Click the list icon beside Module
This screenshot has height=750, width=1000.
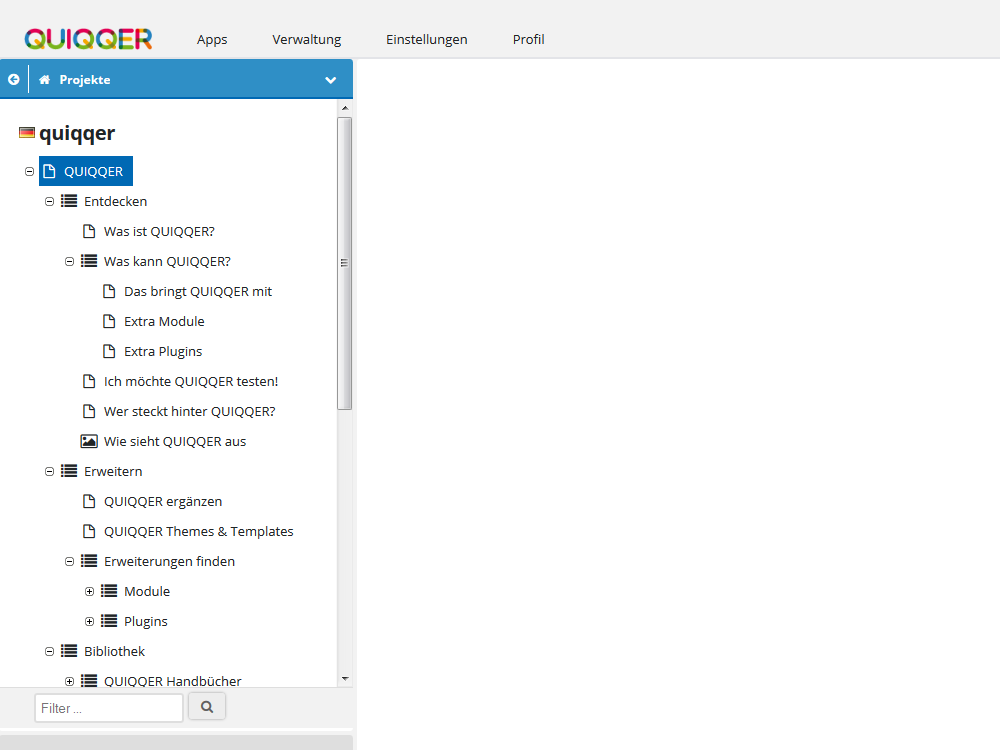pos(109,591)
